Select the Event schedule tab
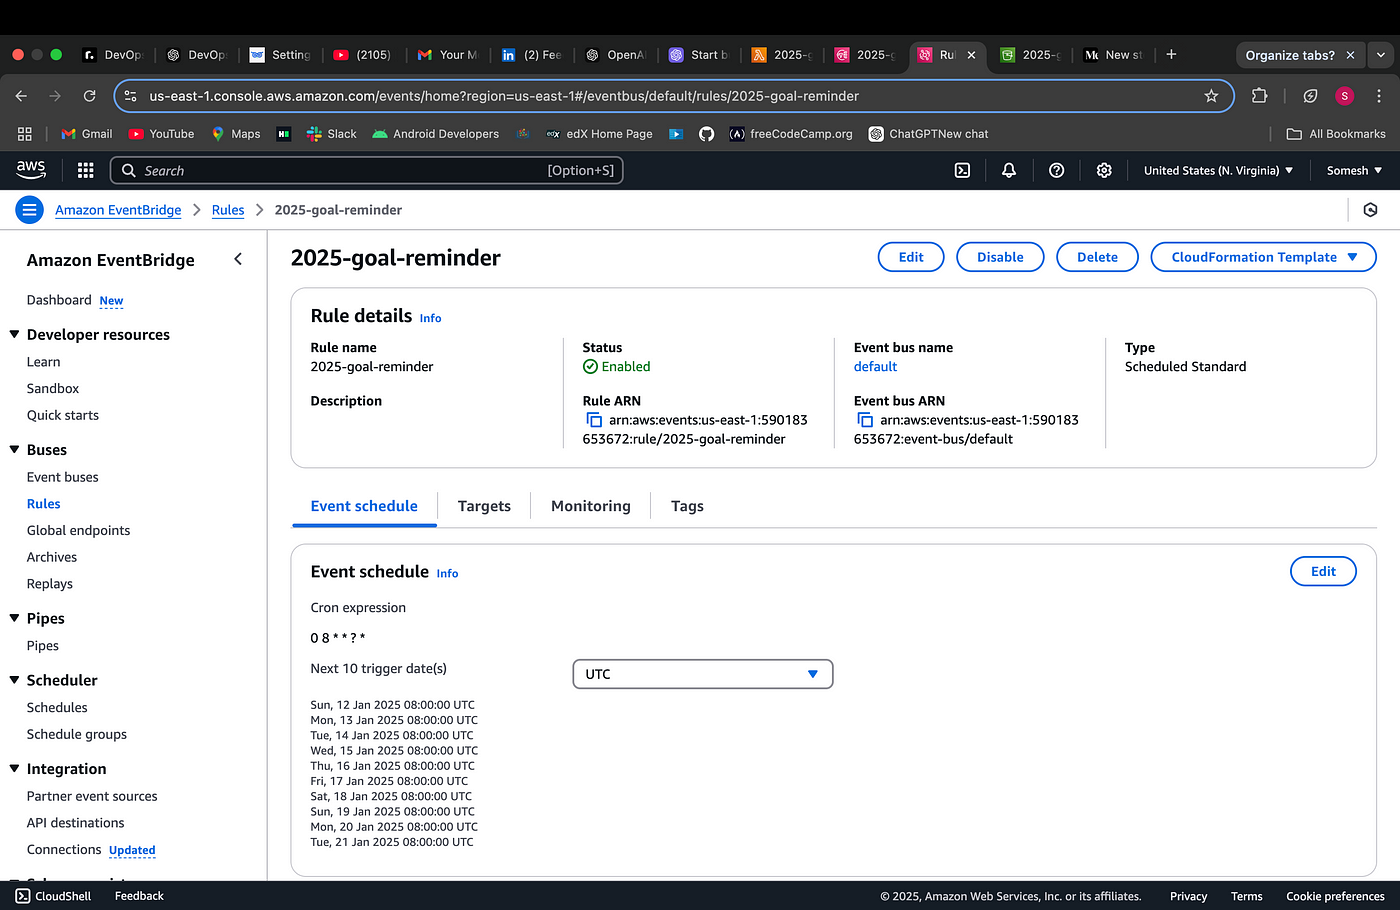Screen dimensions: 1400x910 point(364,506)
